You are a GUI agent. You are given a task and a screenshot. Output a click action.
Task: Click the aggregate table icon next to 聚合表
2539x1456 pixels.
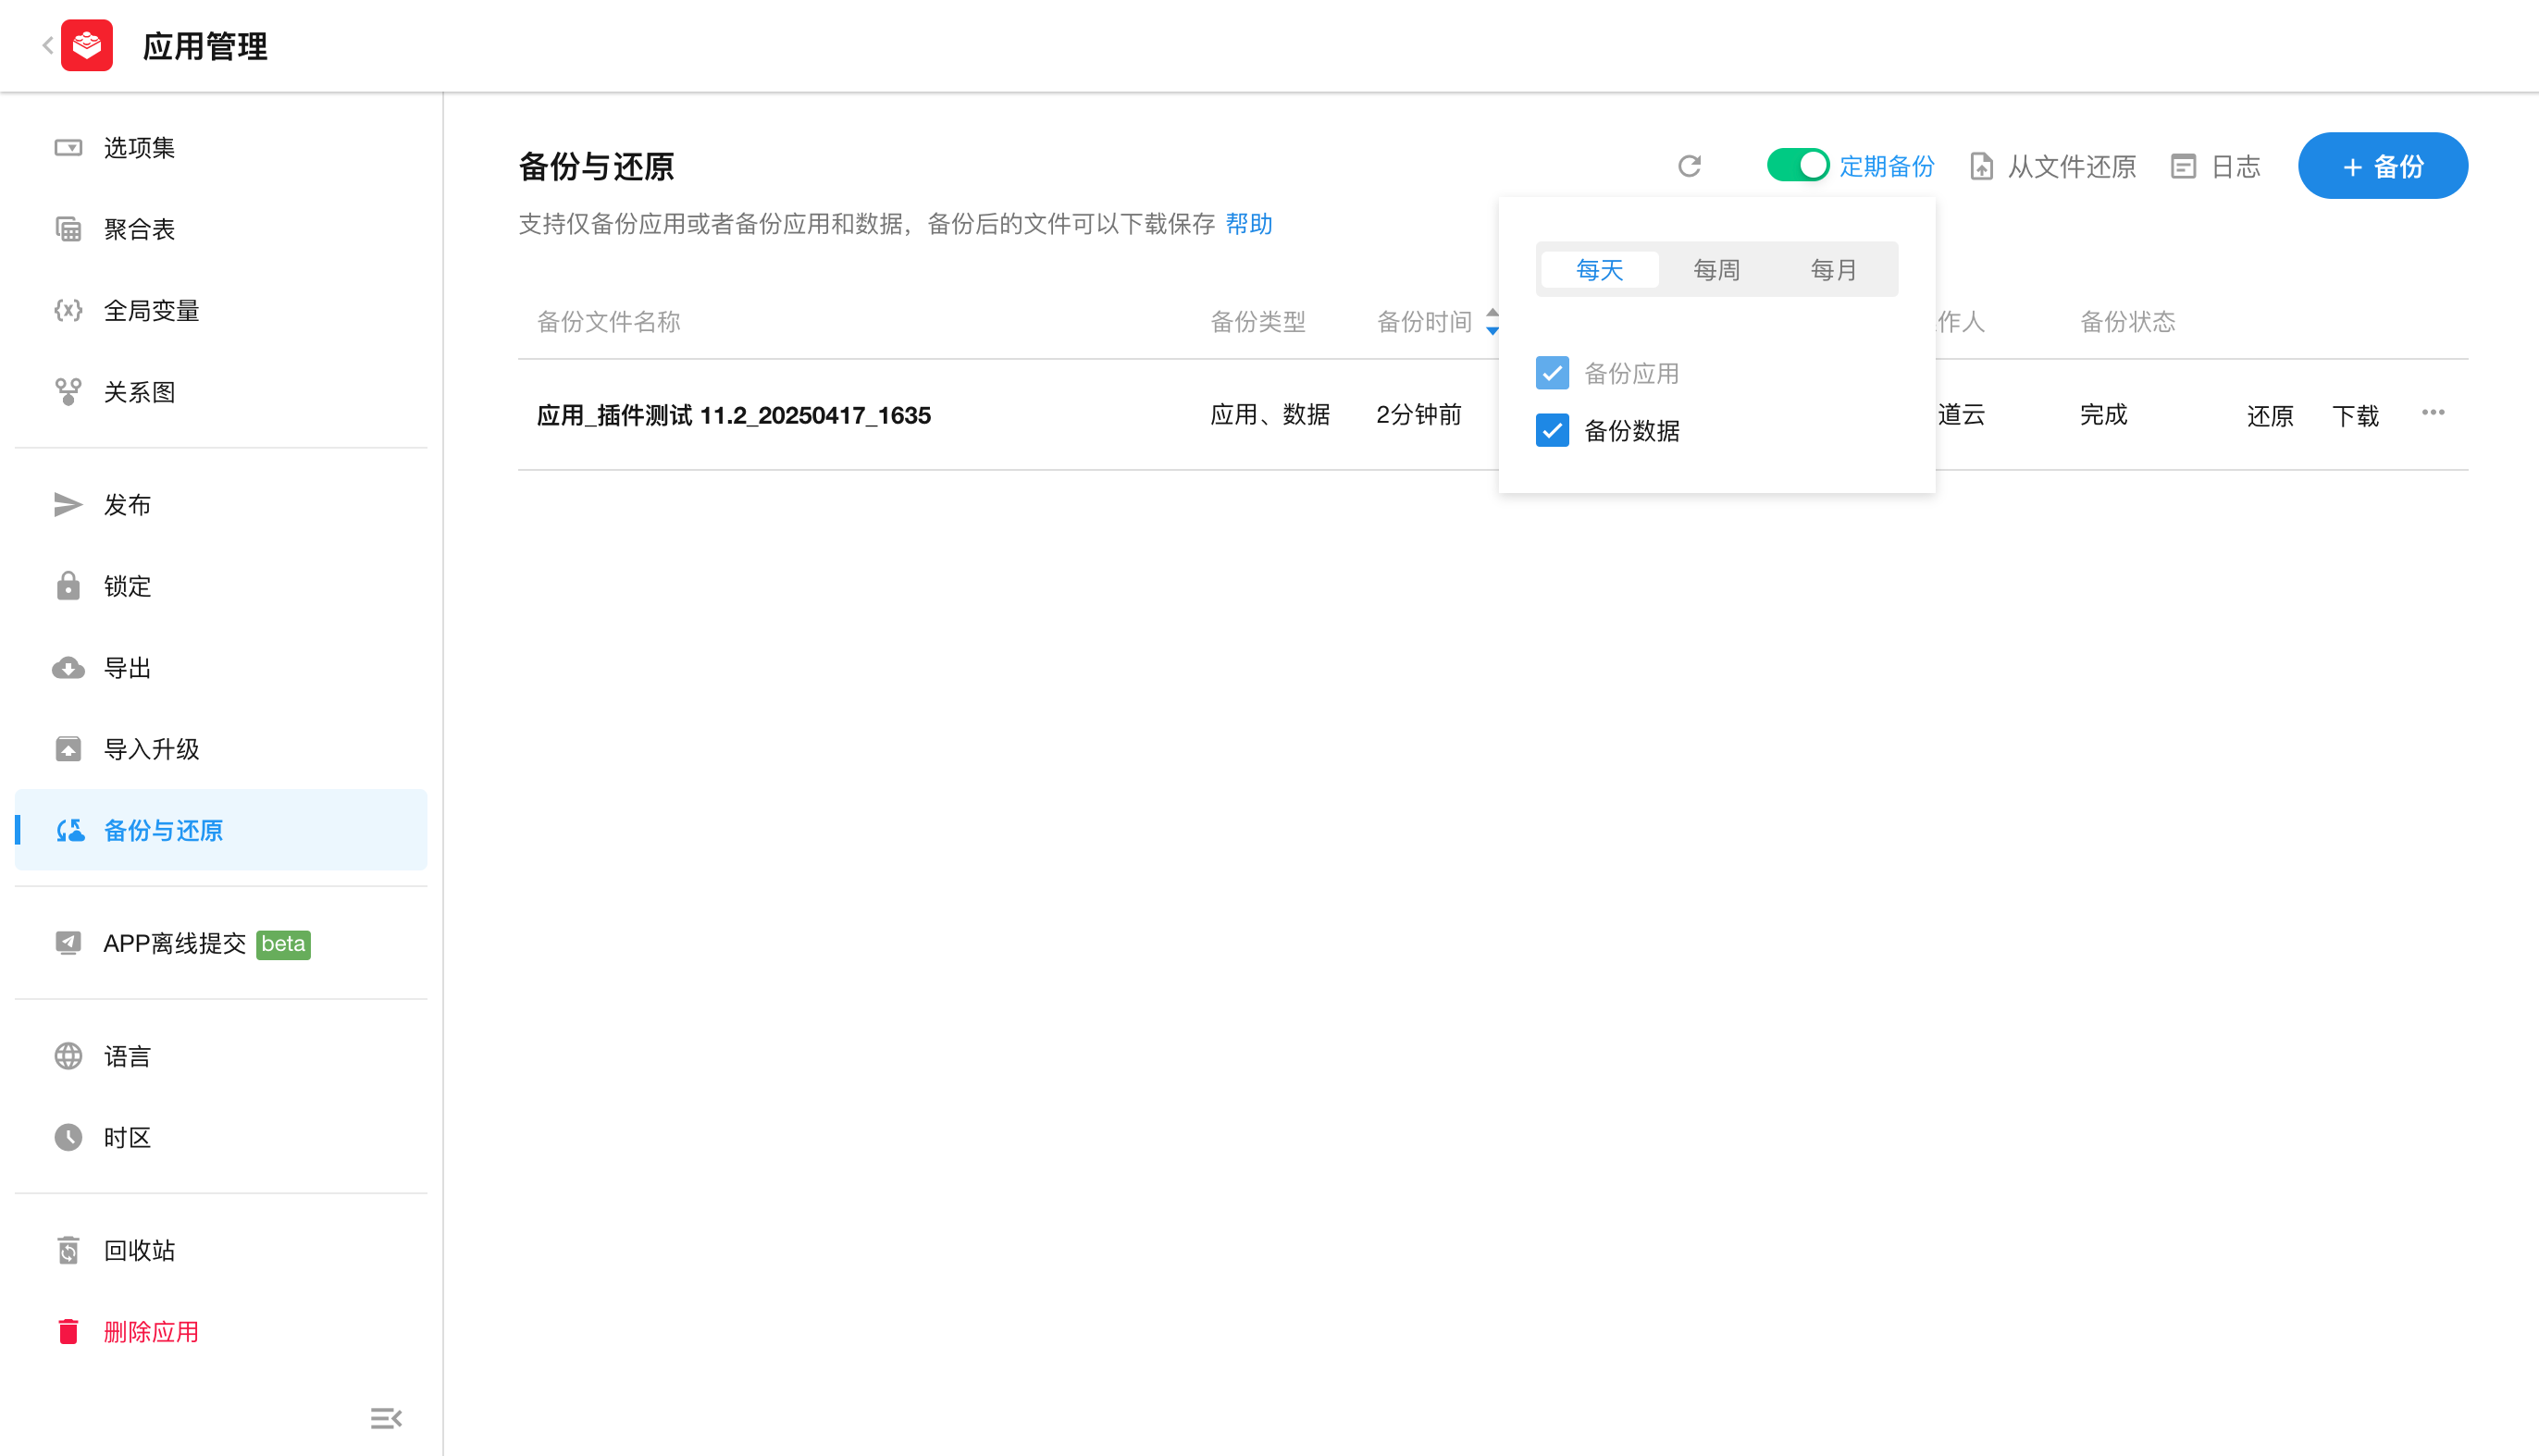(68, 229)
